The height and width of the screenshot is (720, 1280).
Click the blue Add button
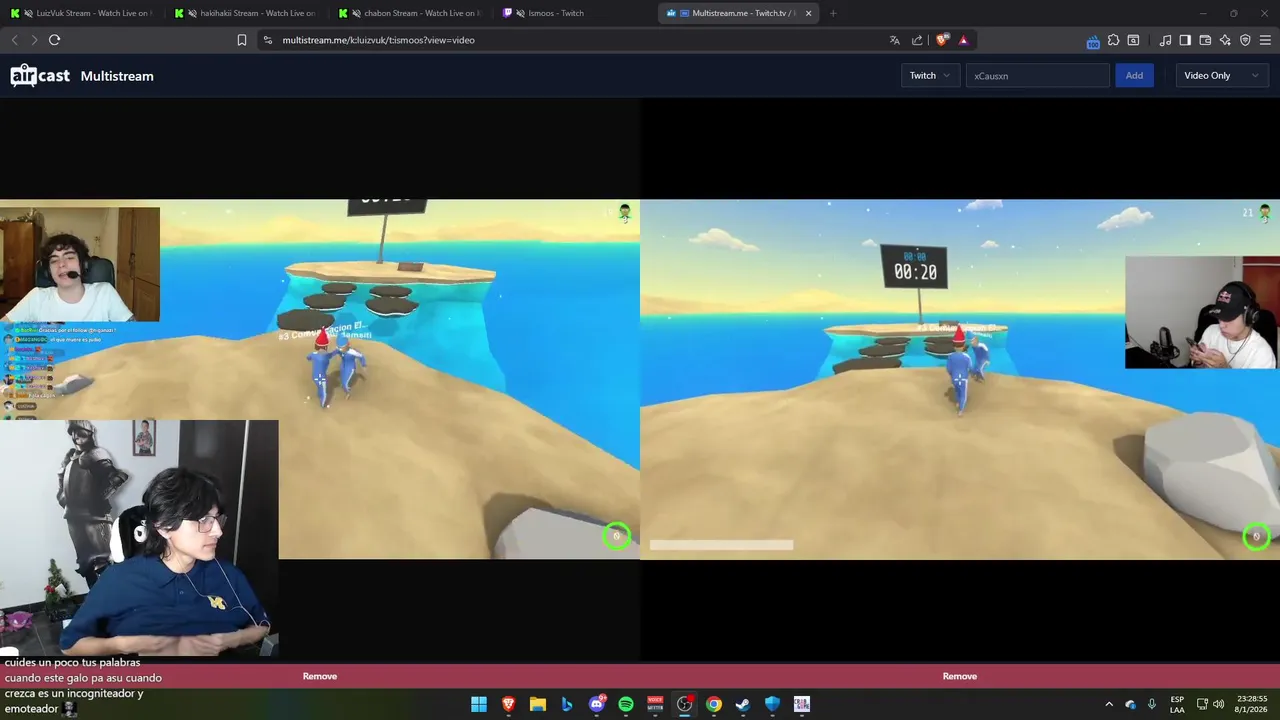tap(1134, 76)
